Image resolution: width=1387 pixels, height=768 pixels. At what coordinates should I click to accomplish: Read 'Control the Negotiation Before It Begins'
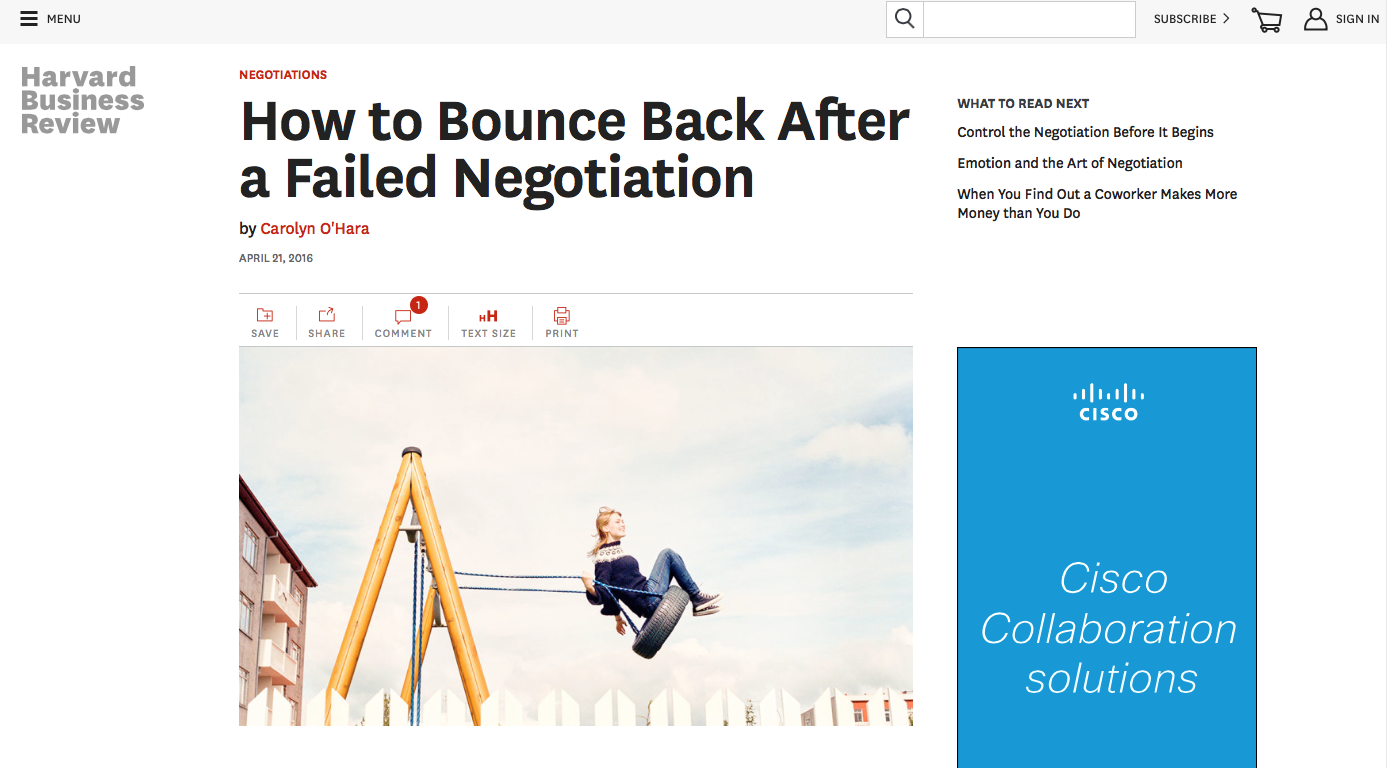point(1085,132)
